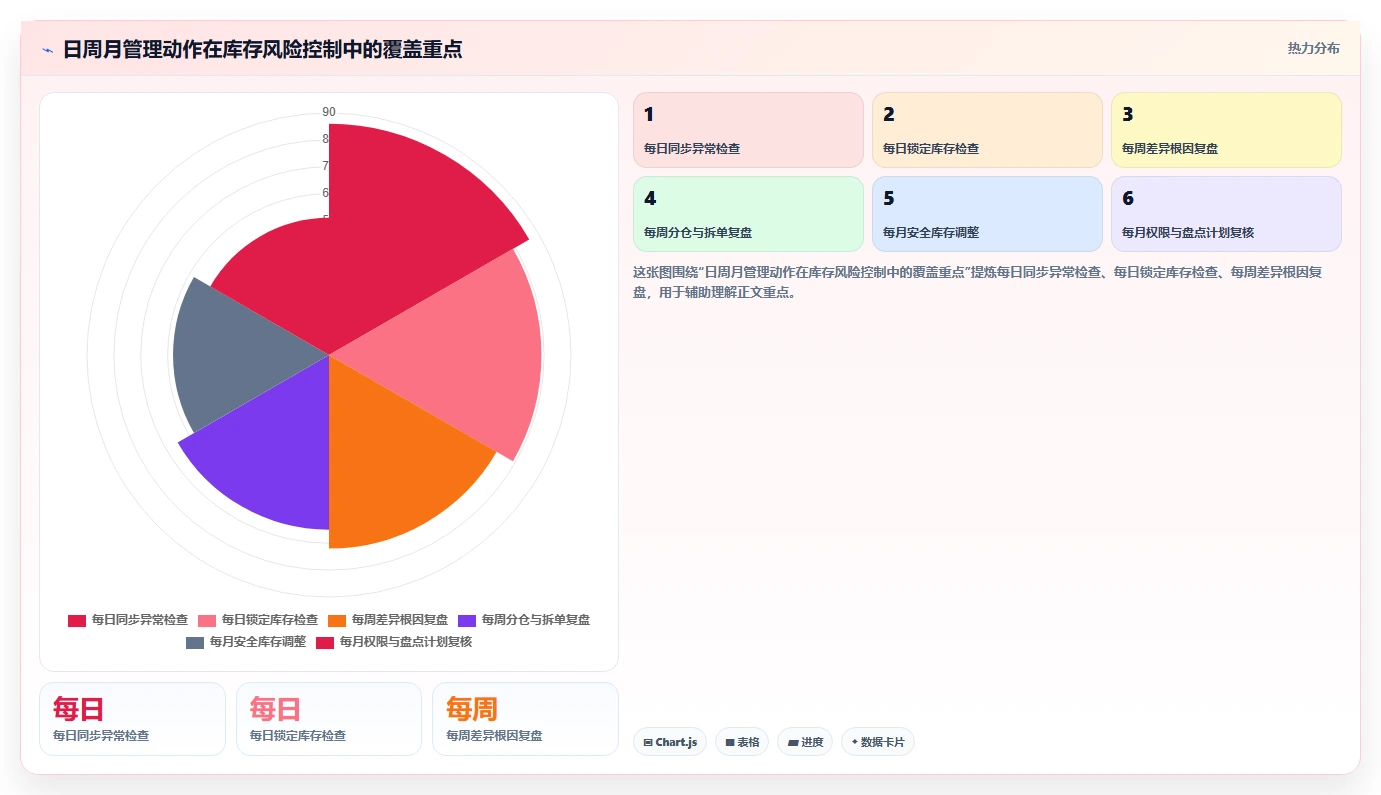
Task: Click the 表格 tag pill
Action: click(742, 742)
